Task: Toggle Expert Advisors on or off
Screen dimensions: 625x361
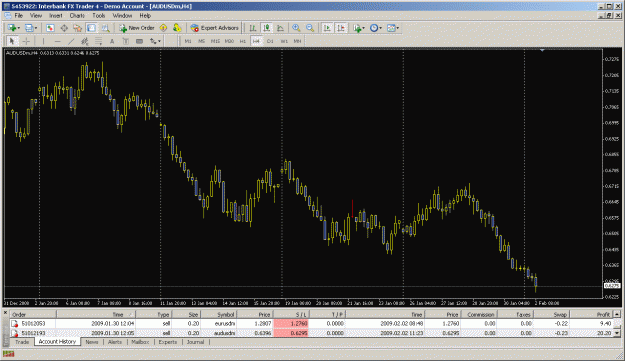Action: (214, 28)
